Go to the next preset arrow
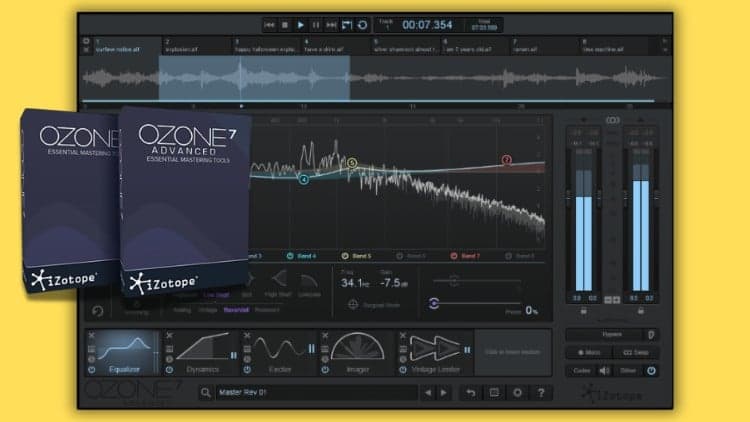 444,393
